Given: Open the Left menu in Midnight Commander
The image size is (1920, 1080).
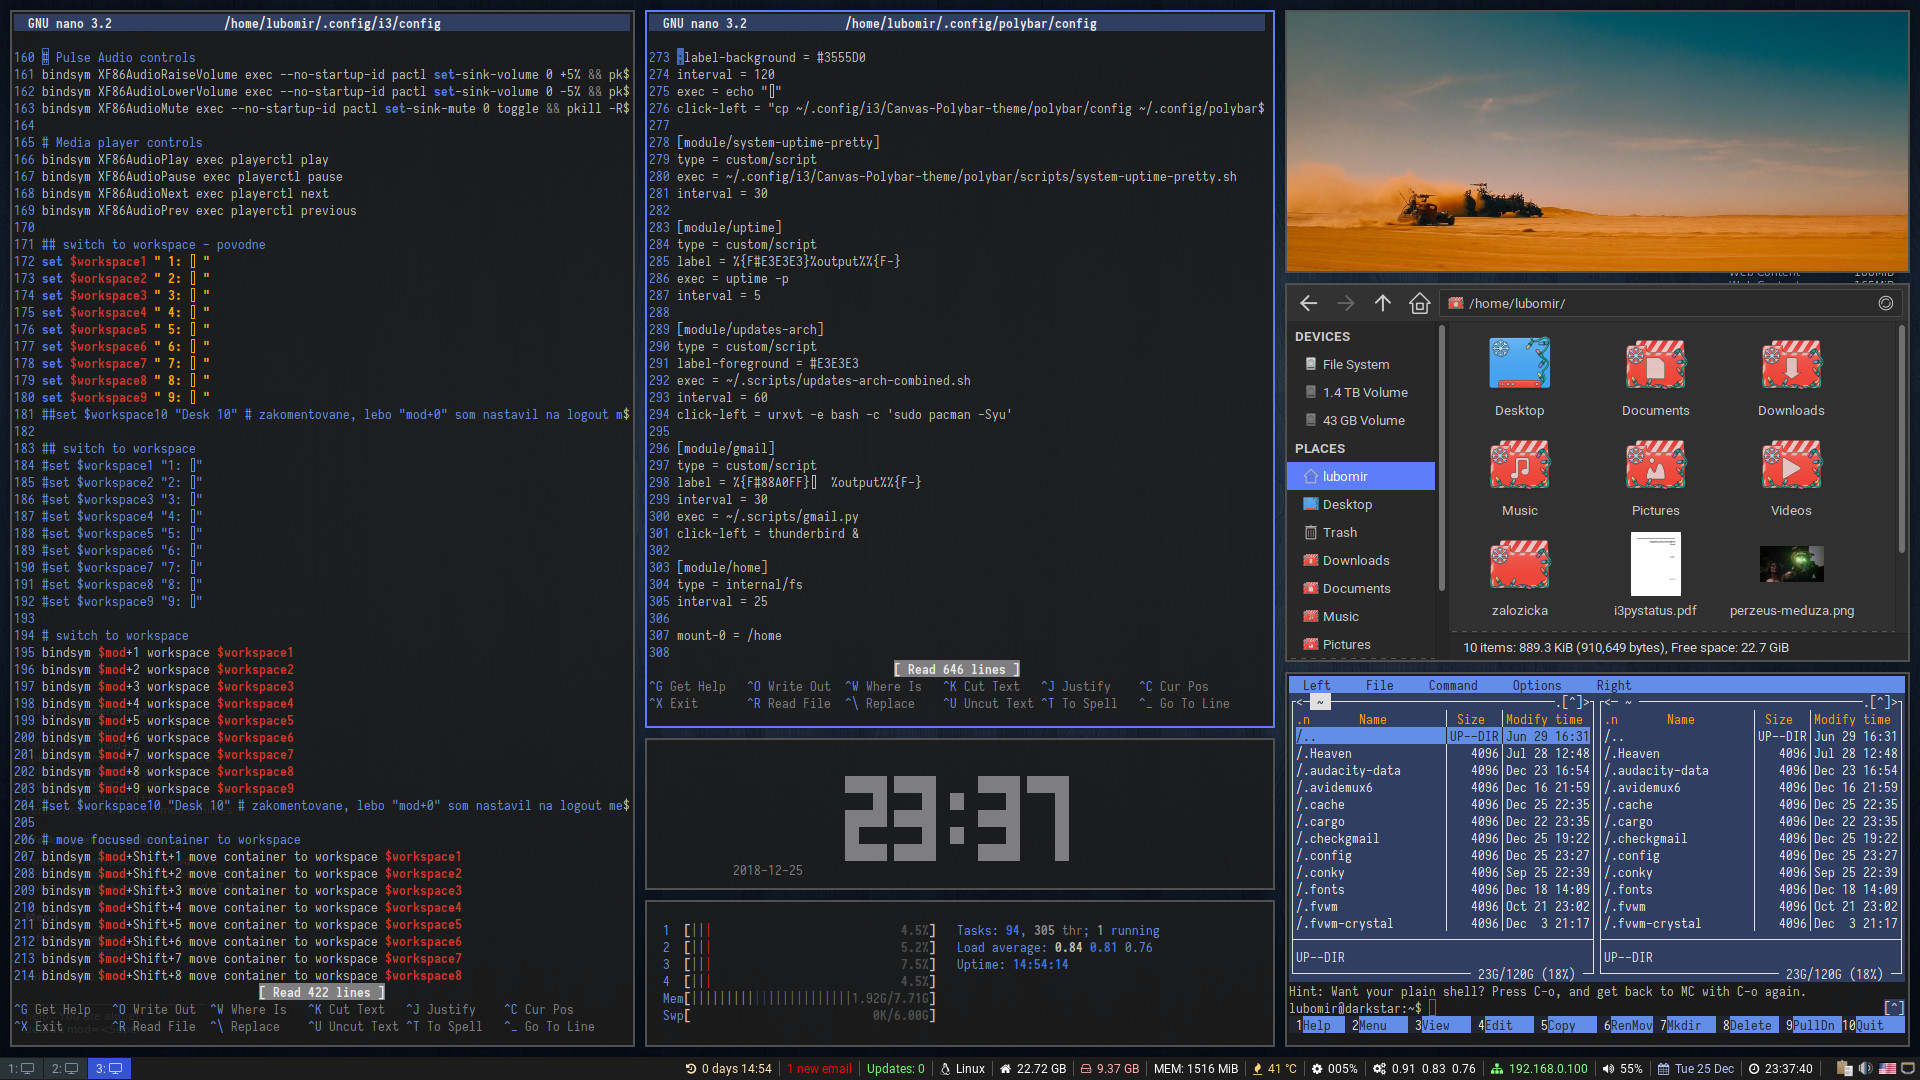Looking at the screenshot, I should tap(1316, 686).
